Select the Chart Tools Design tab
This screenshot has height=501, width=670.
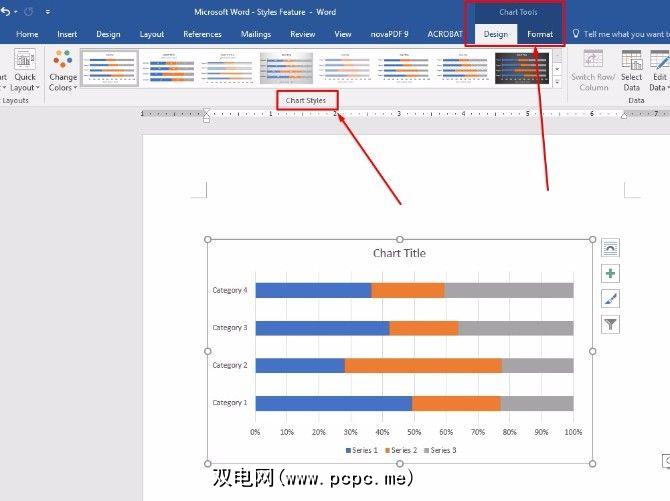(x=496, y=34)
